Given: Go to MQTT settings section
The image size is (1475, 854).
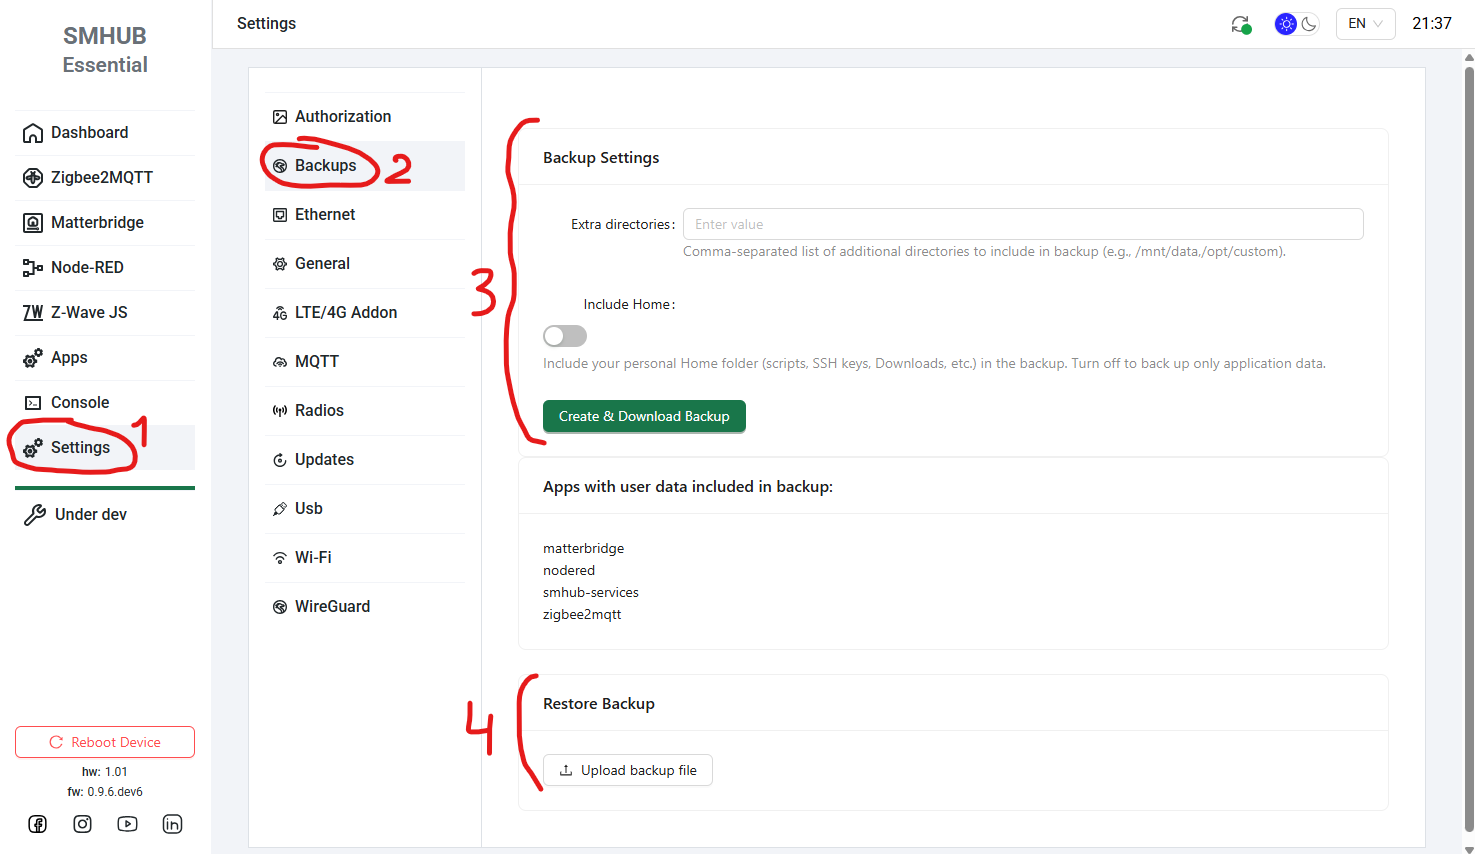Looking at the screenshot, I should click(x=316, y=361).
